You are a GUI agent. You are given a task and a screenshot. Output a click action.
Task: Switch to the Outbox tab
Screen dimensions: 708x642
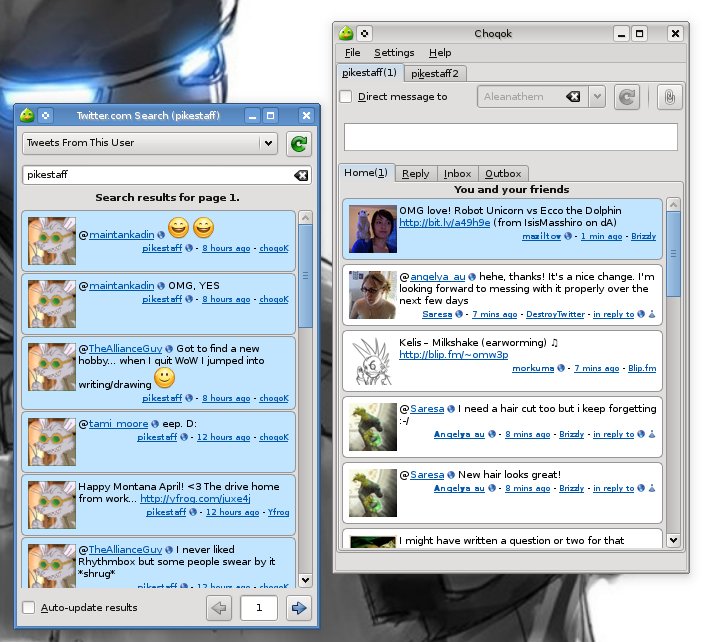coord(503,174)
